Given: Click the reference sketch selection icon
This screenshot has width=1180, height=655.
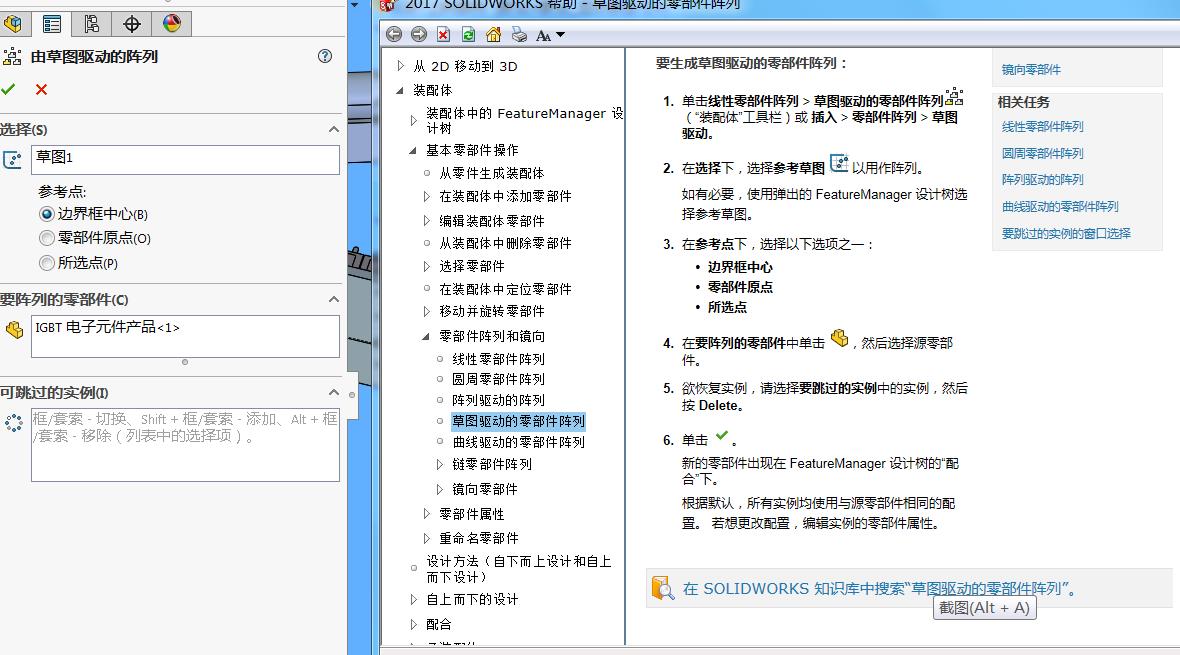Looking at the screenshot, I should coord(13,160).
